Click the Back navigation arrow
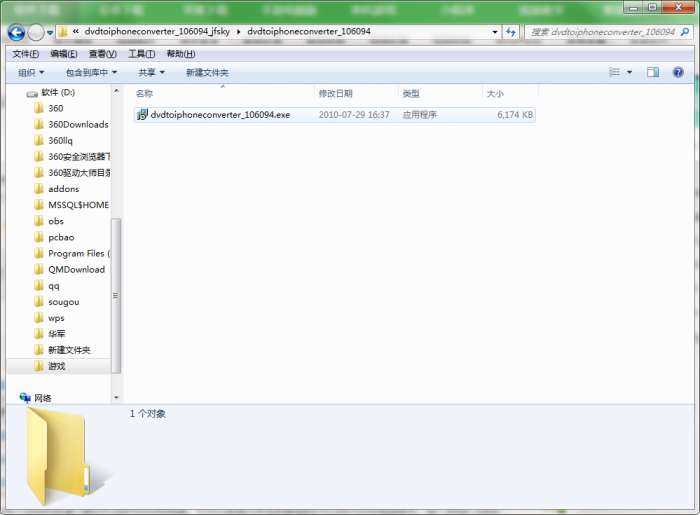Viewport: 700px width, 515px height. point(16,33)
